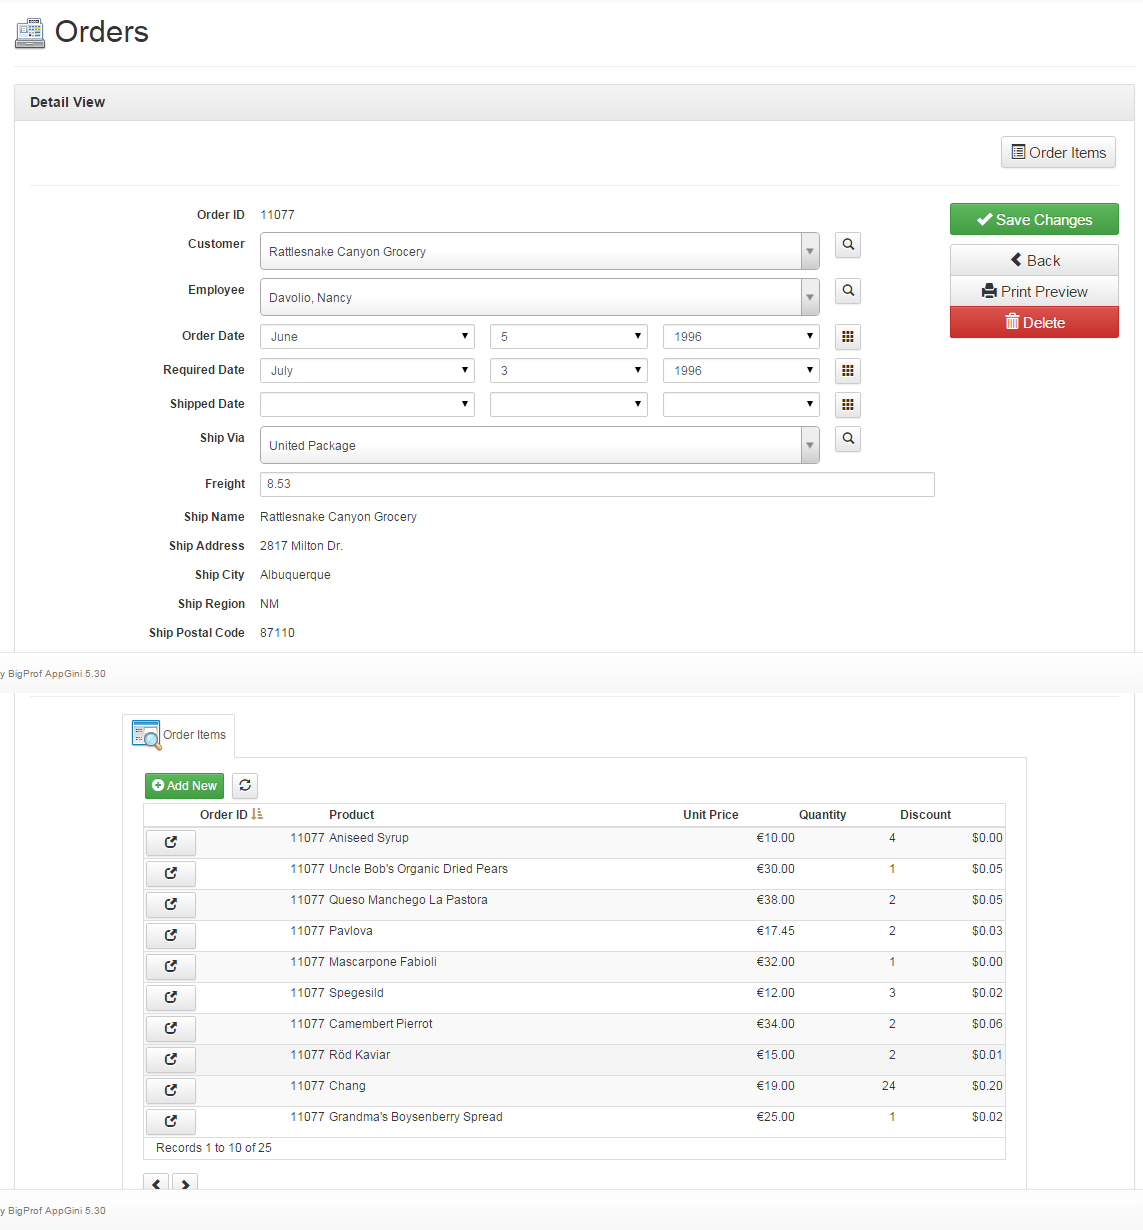Open the Required Date calendar picker
The image size is (1143, 1230).
847,371
